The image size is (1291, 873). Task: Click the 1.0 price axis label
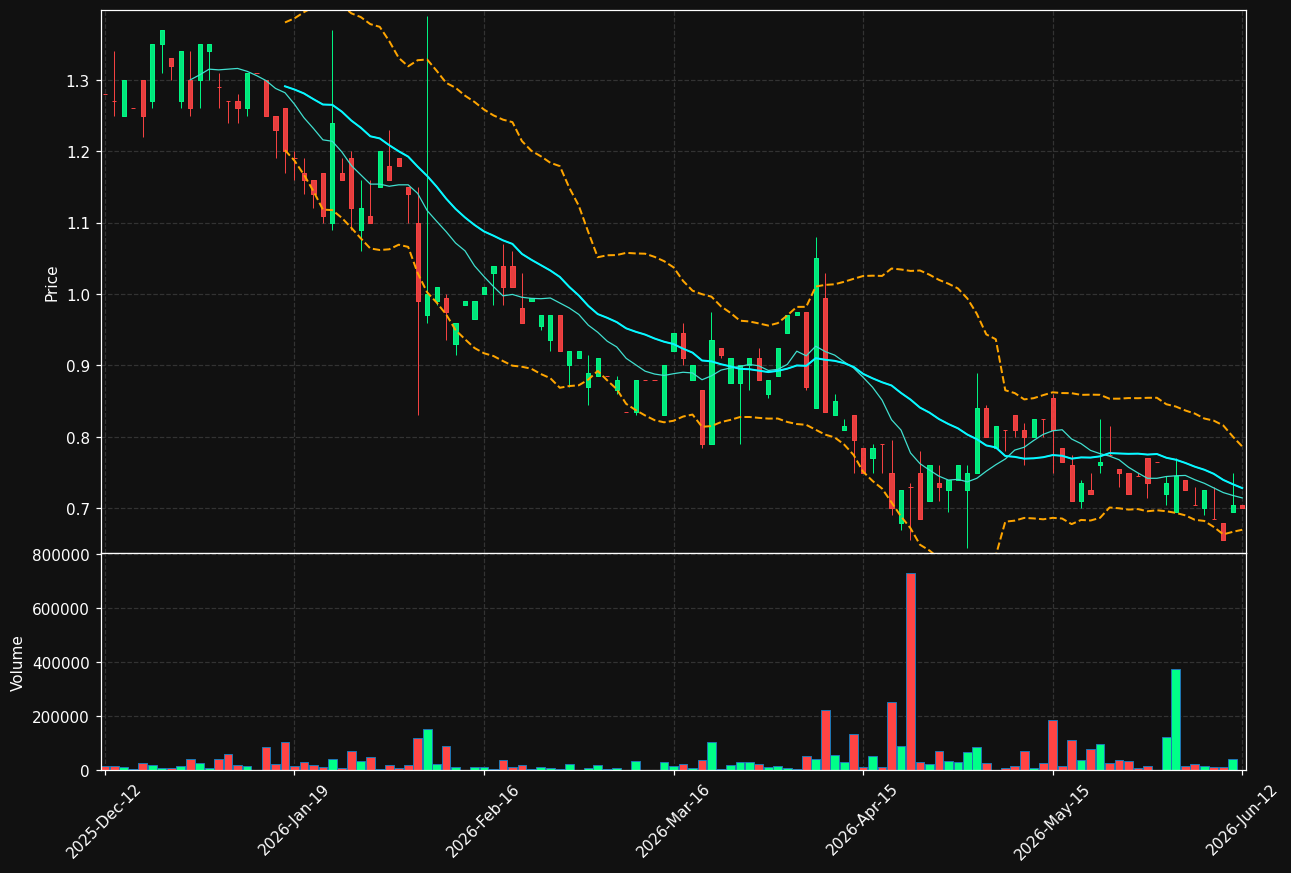80,295
